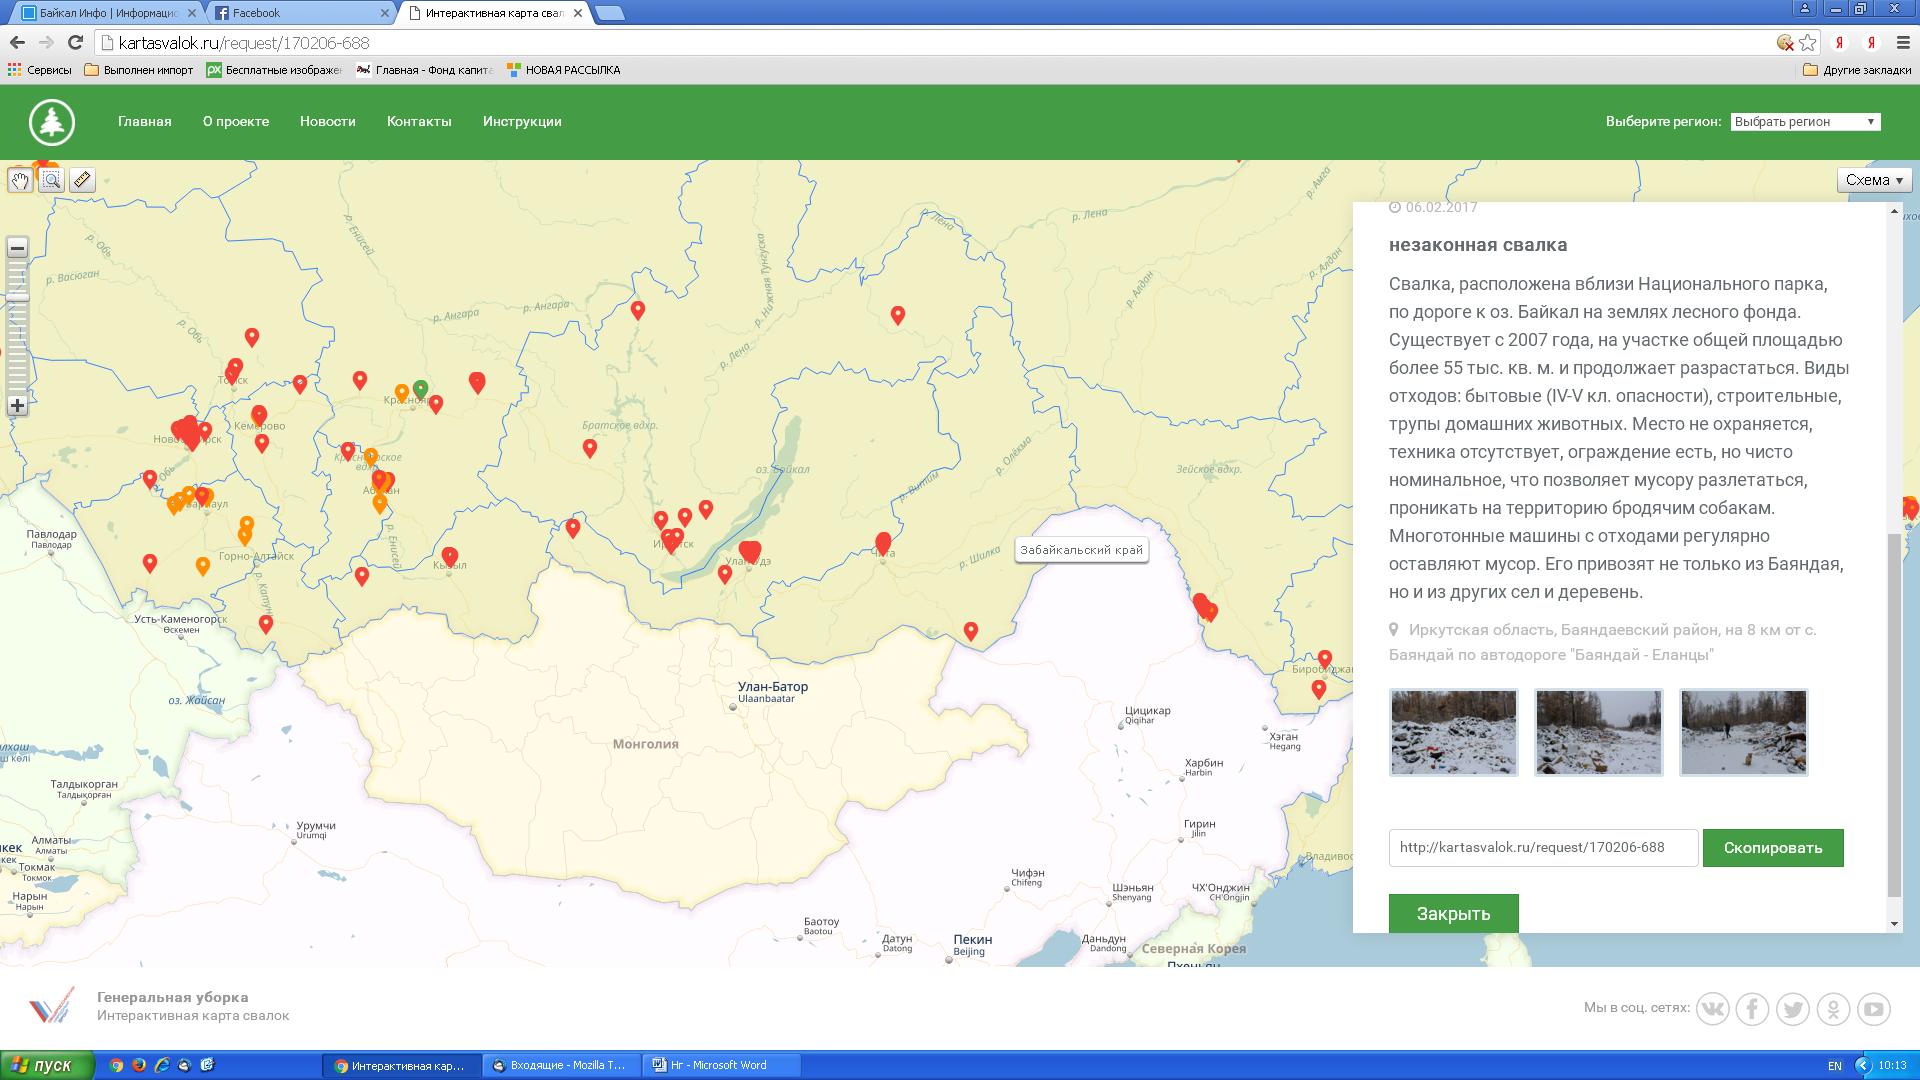Click the 'Забайкальский край' map tooltip
The height and width of the screenshot is (1080, 1920).
[x=1081, y=550]
